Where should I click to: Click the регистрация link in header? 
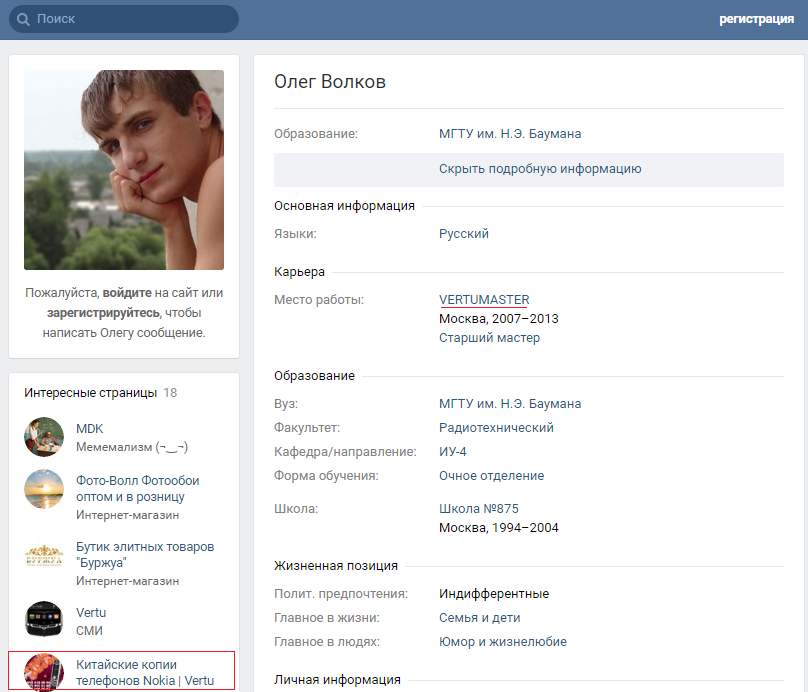[x=755, y=19]
